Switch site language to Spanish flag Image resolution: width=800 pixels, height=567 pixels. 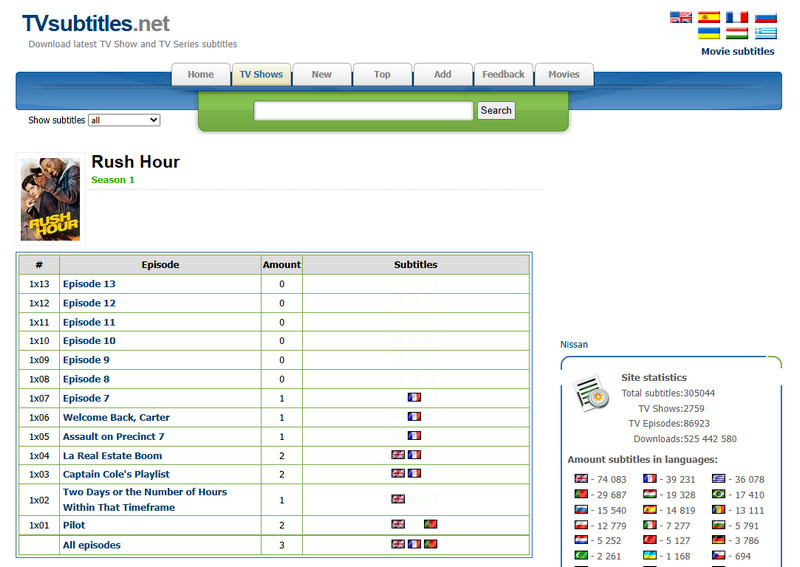pyautogui.click(x=709, y=17)
